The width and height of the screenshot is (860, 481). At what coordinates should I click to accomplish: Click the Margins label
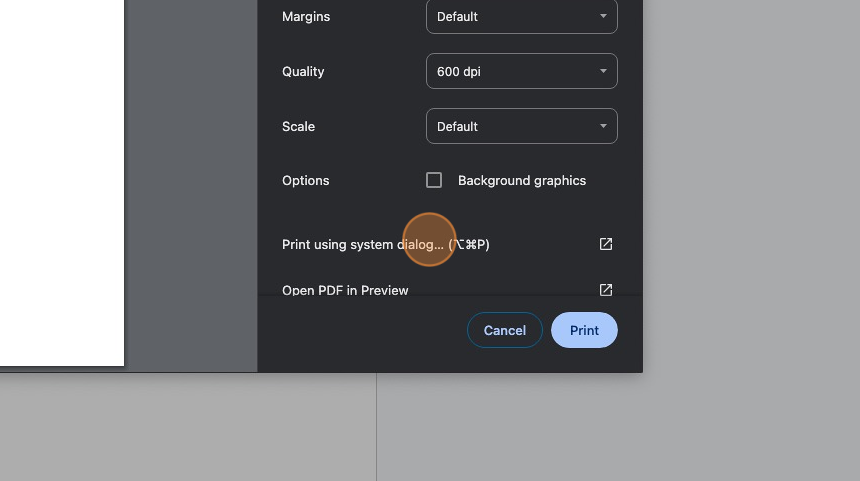tap(306, 16)
